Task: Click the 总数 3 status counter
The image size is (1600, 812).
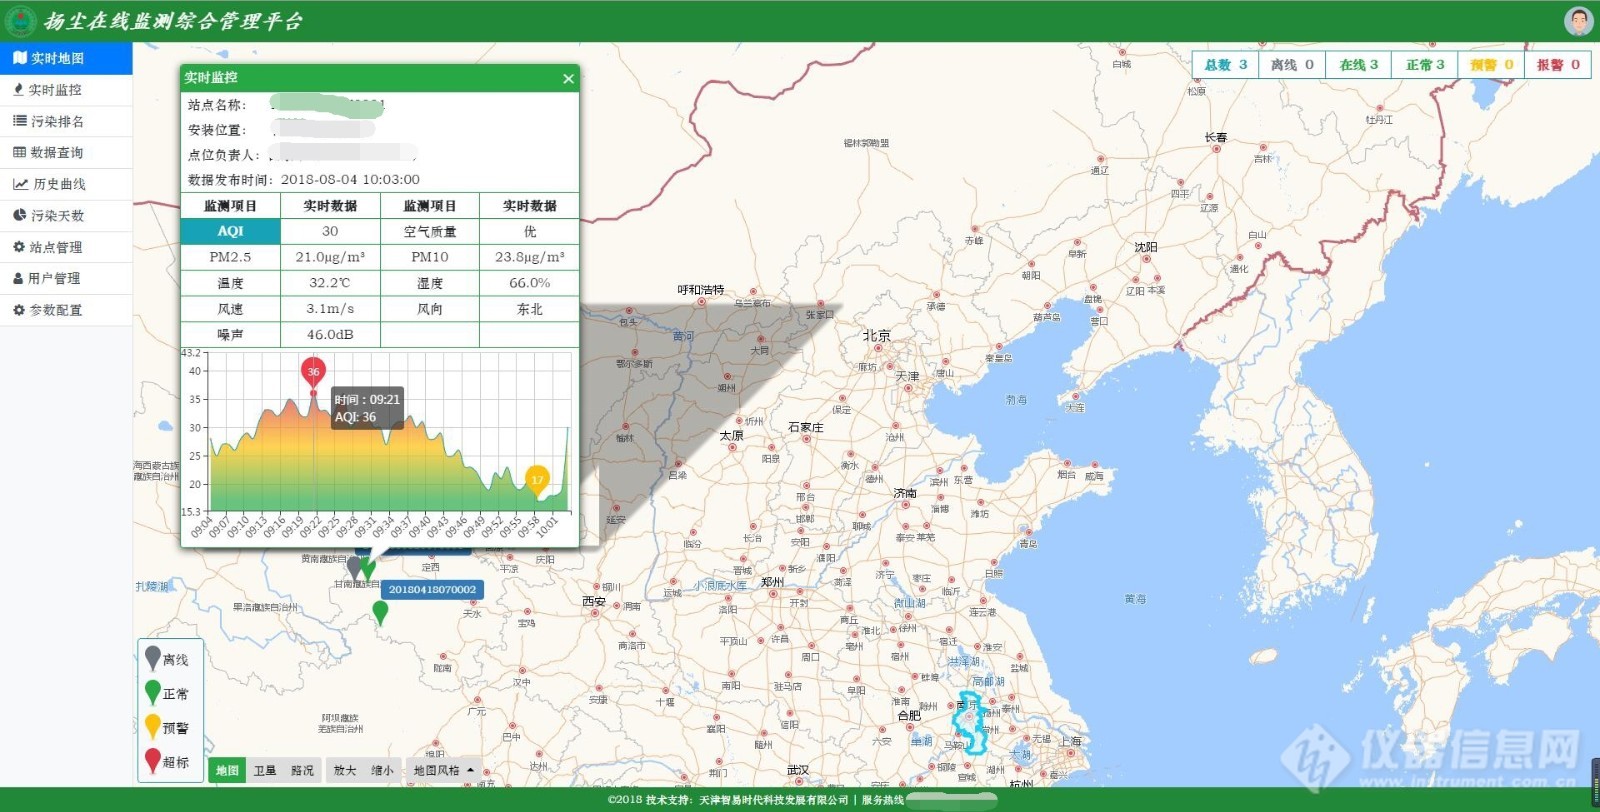Action: [1225, 65]
